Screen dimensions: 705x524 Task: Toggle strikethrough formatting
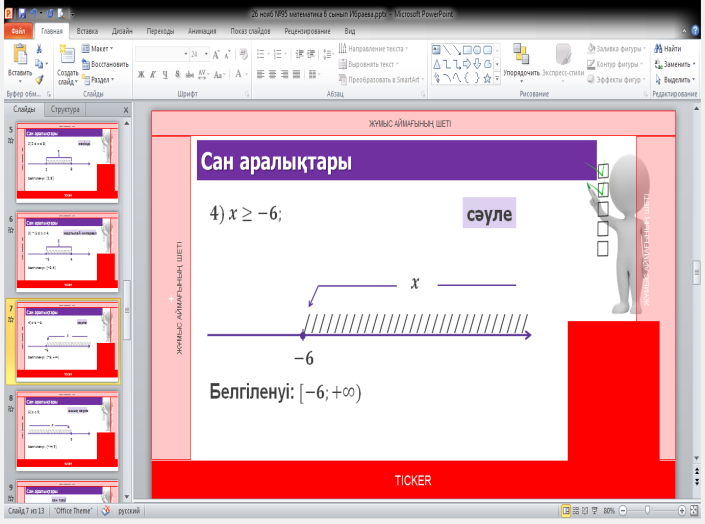pyautogui.click(x=189, y=74)
